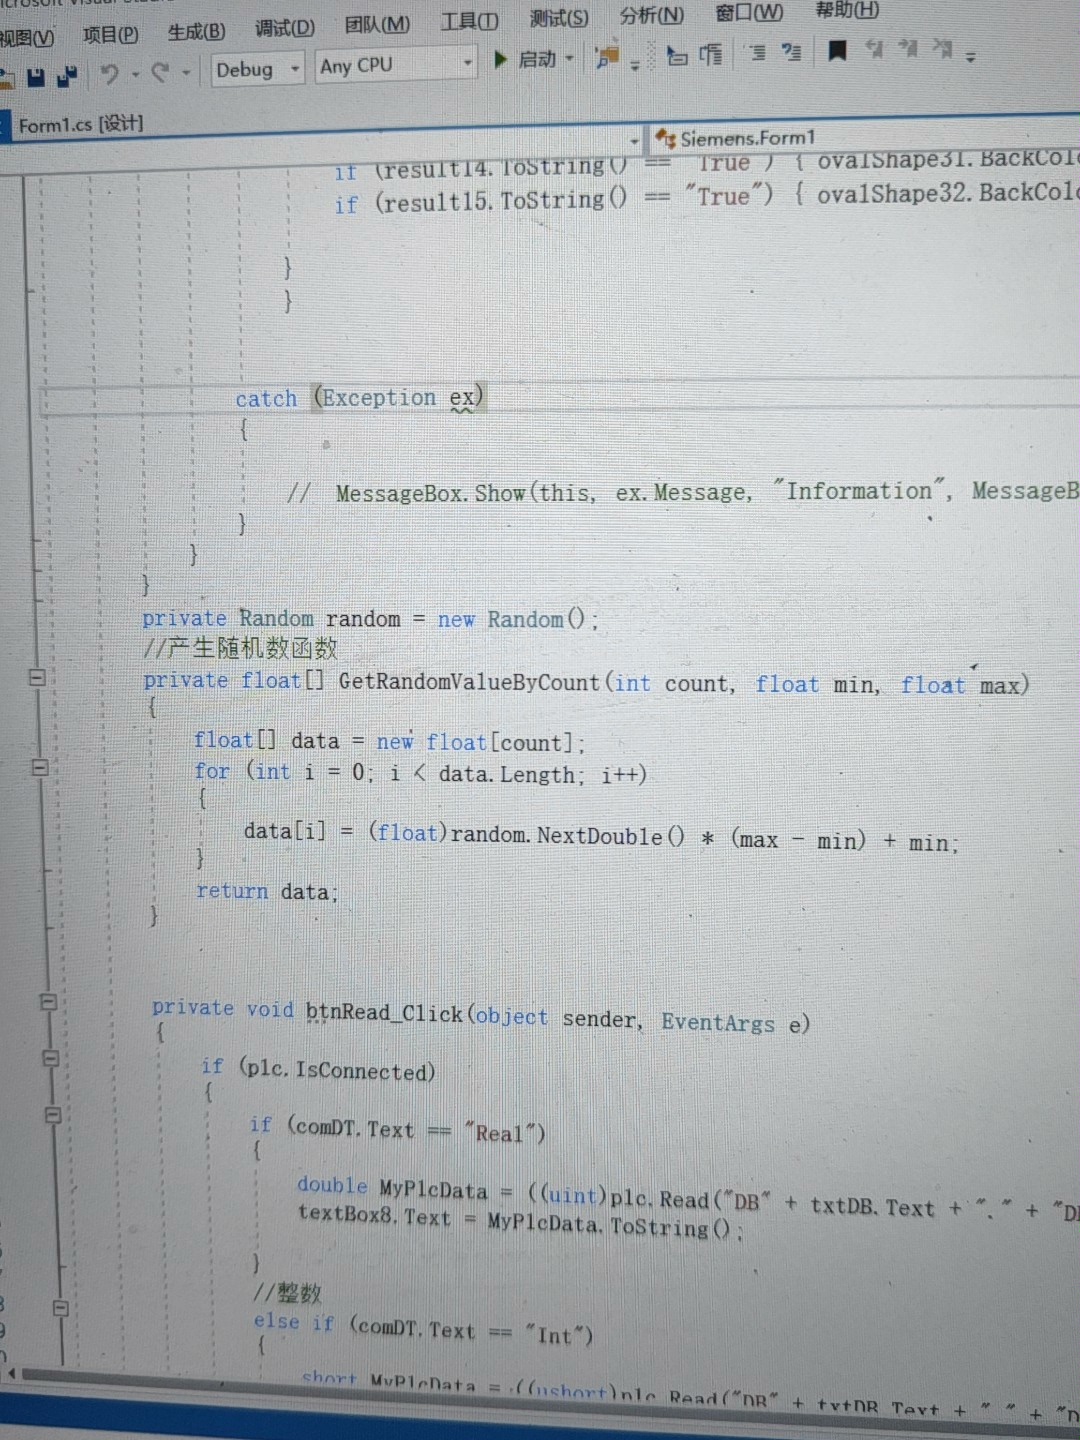Click the 'if (plc.IsConnected)' line
The height and width of the screenshot is (1440, 1080).
318,1070
